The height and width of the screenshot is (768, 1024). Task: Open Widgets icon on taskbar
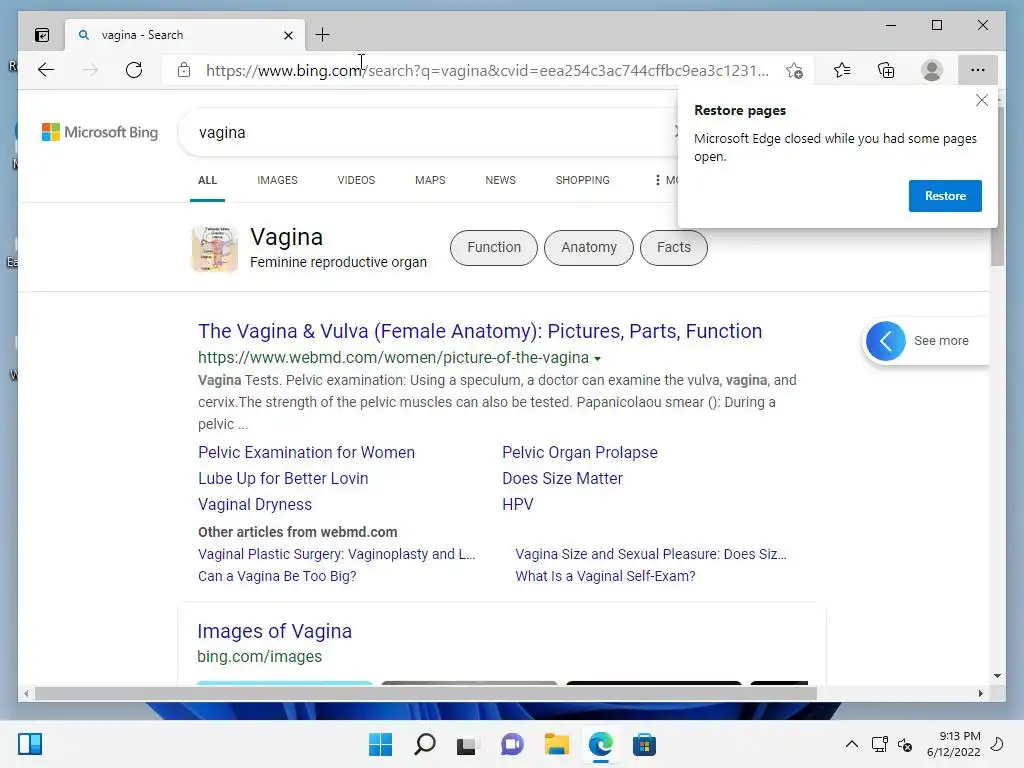tap(30, 744)
